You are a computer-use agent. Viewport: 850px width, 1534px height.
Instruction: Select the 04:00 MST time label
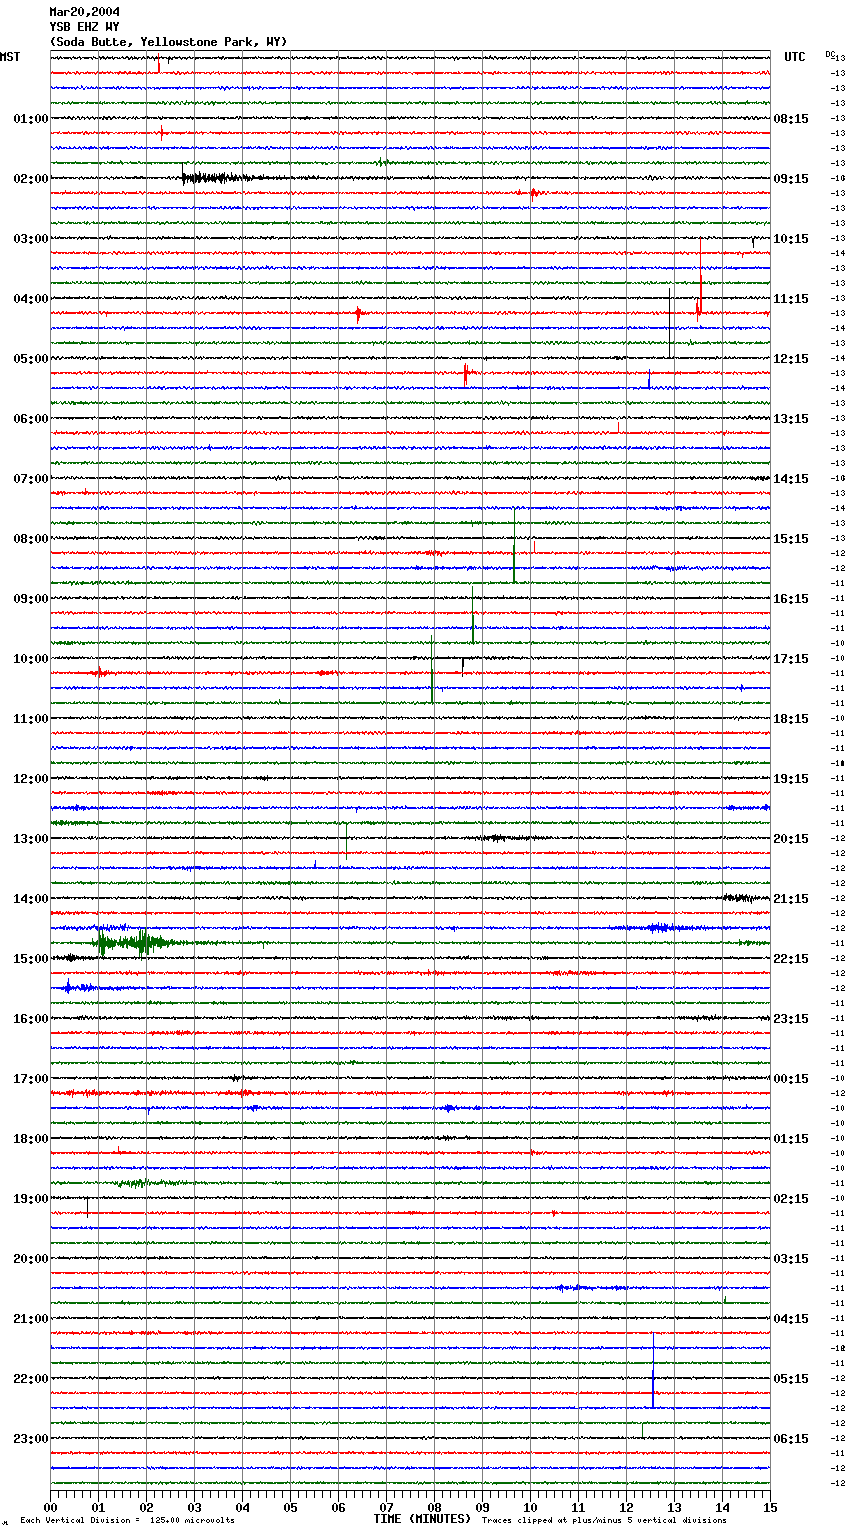[x=30, y=299]
